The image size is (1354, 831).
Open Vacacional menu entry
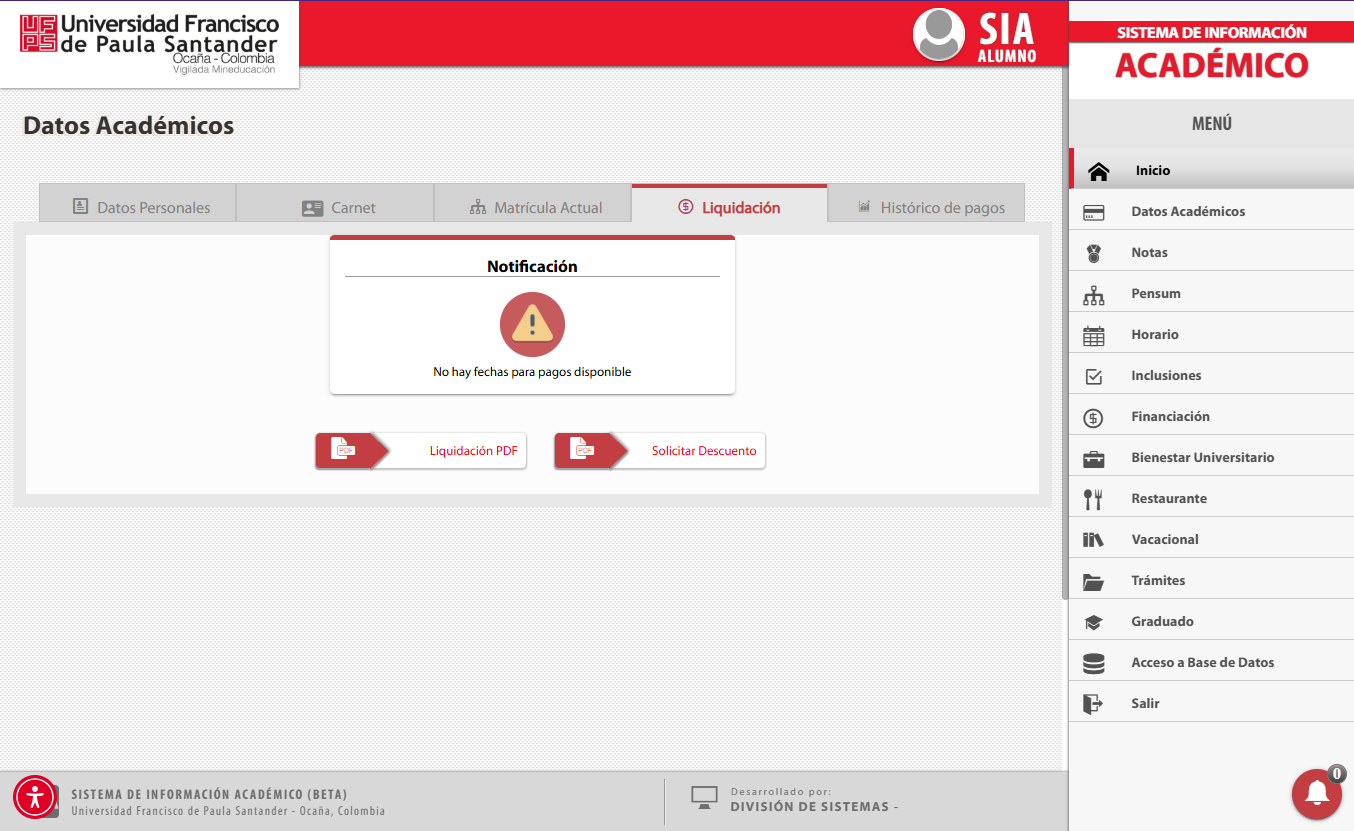click(x=1211, y=539)
